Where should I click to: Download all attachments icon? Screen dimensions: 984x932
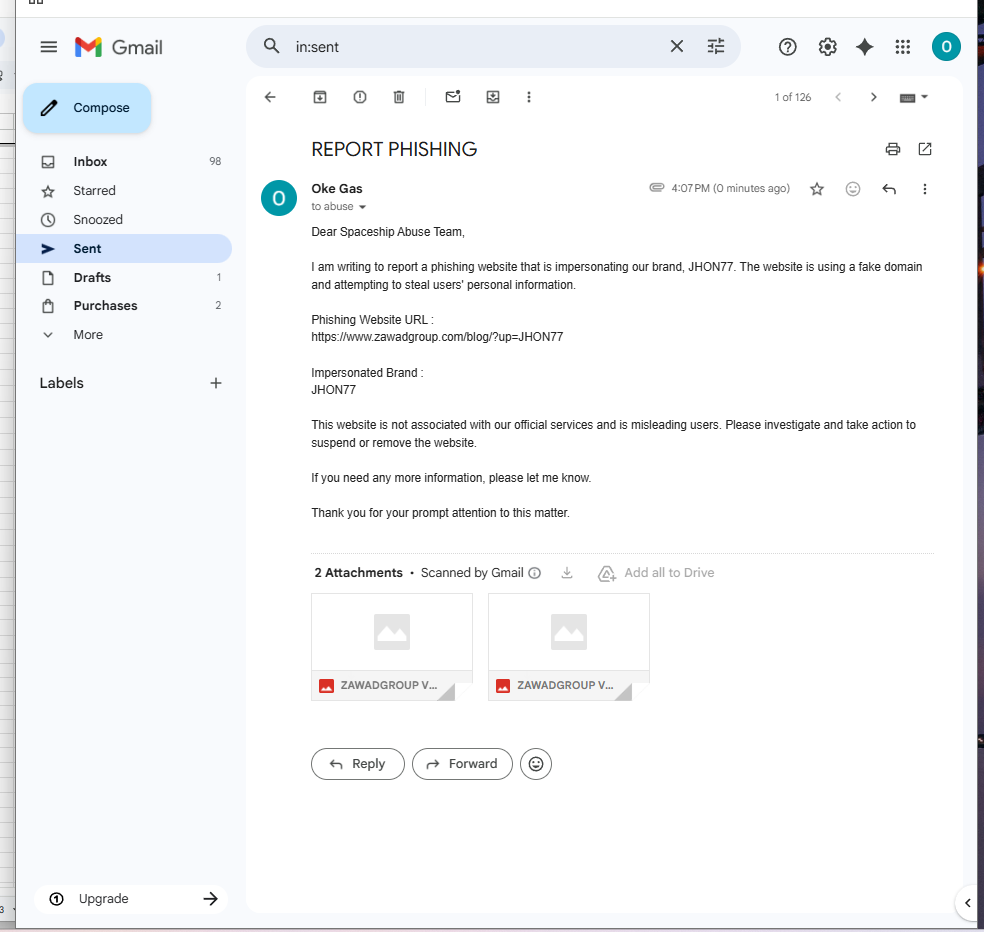pos(567,573)
